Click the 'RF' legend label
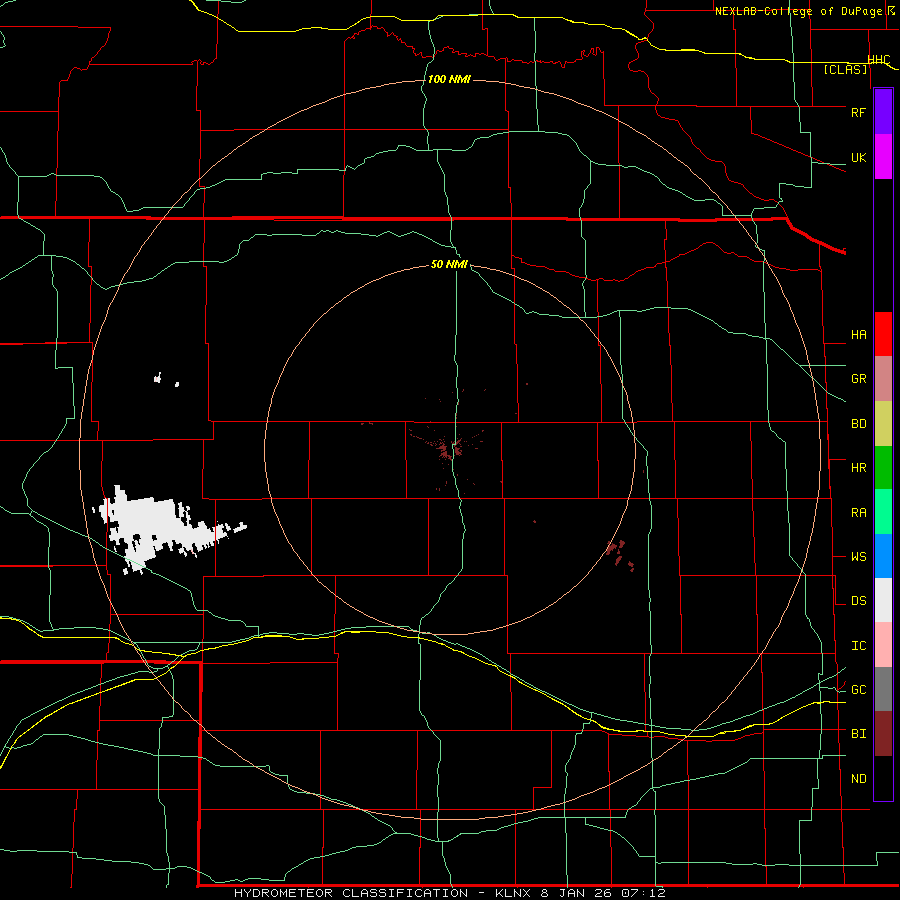900x900 pixels. coord(858,112)
